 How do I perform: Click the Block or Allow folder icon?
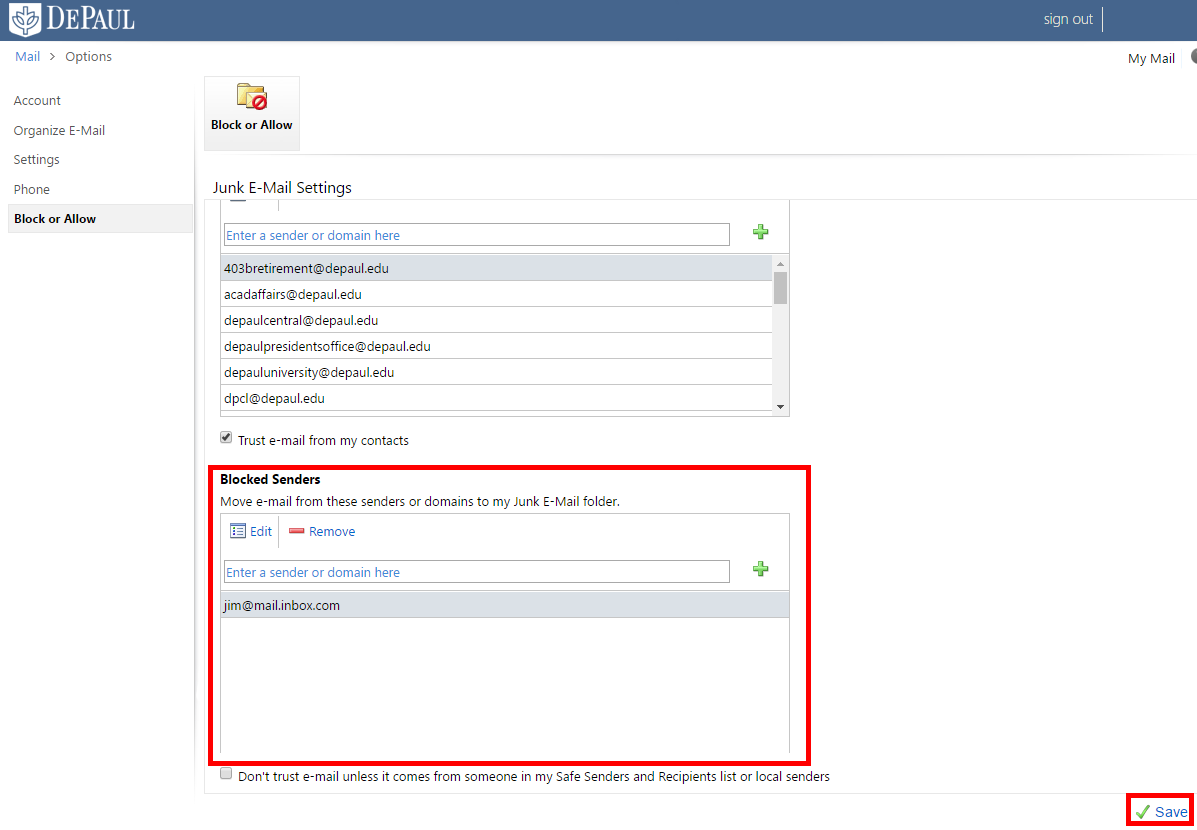point(252,97)
